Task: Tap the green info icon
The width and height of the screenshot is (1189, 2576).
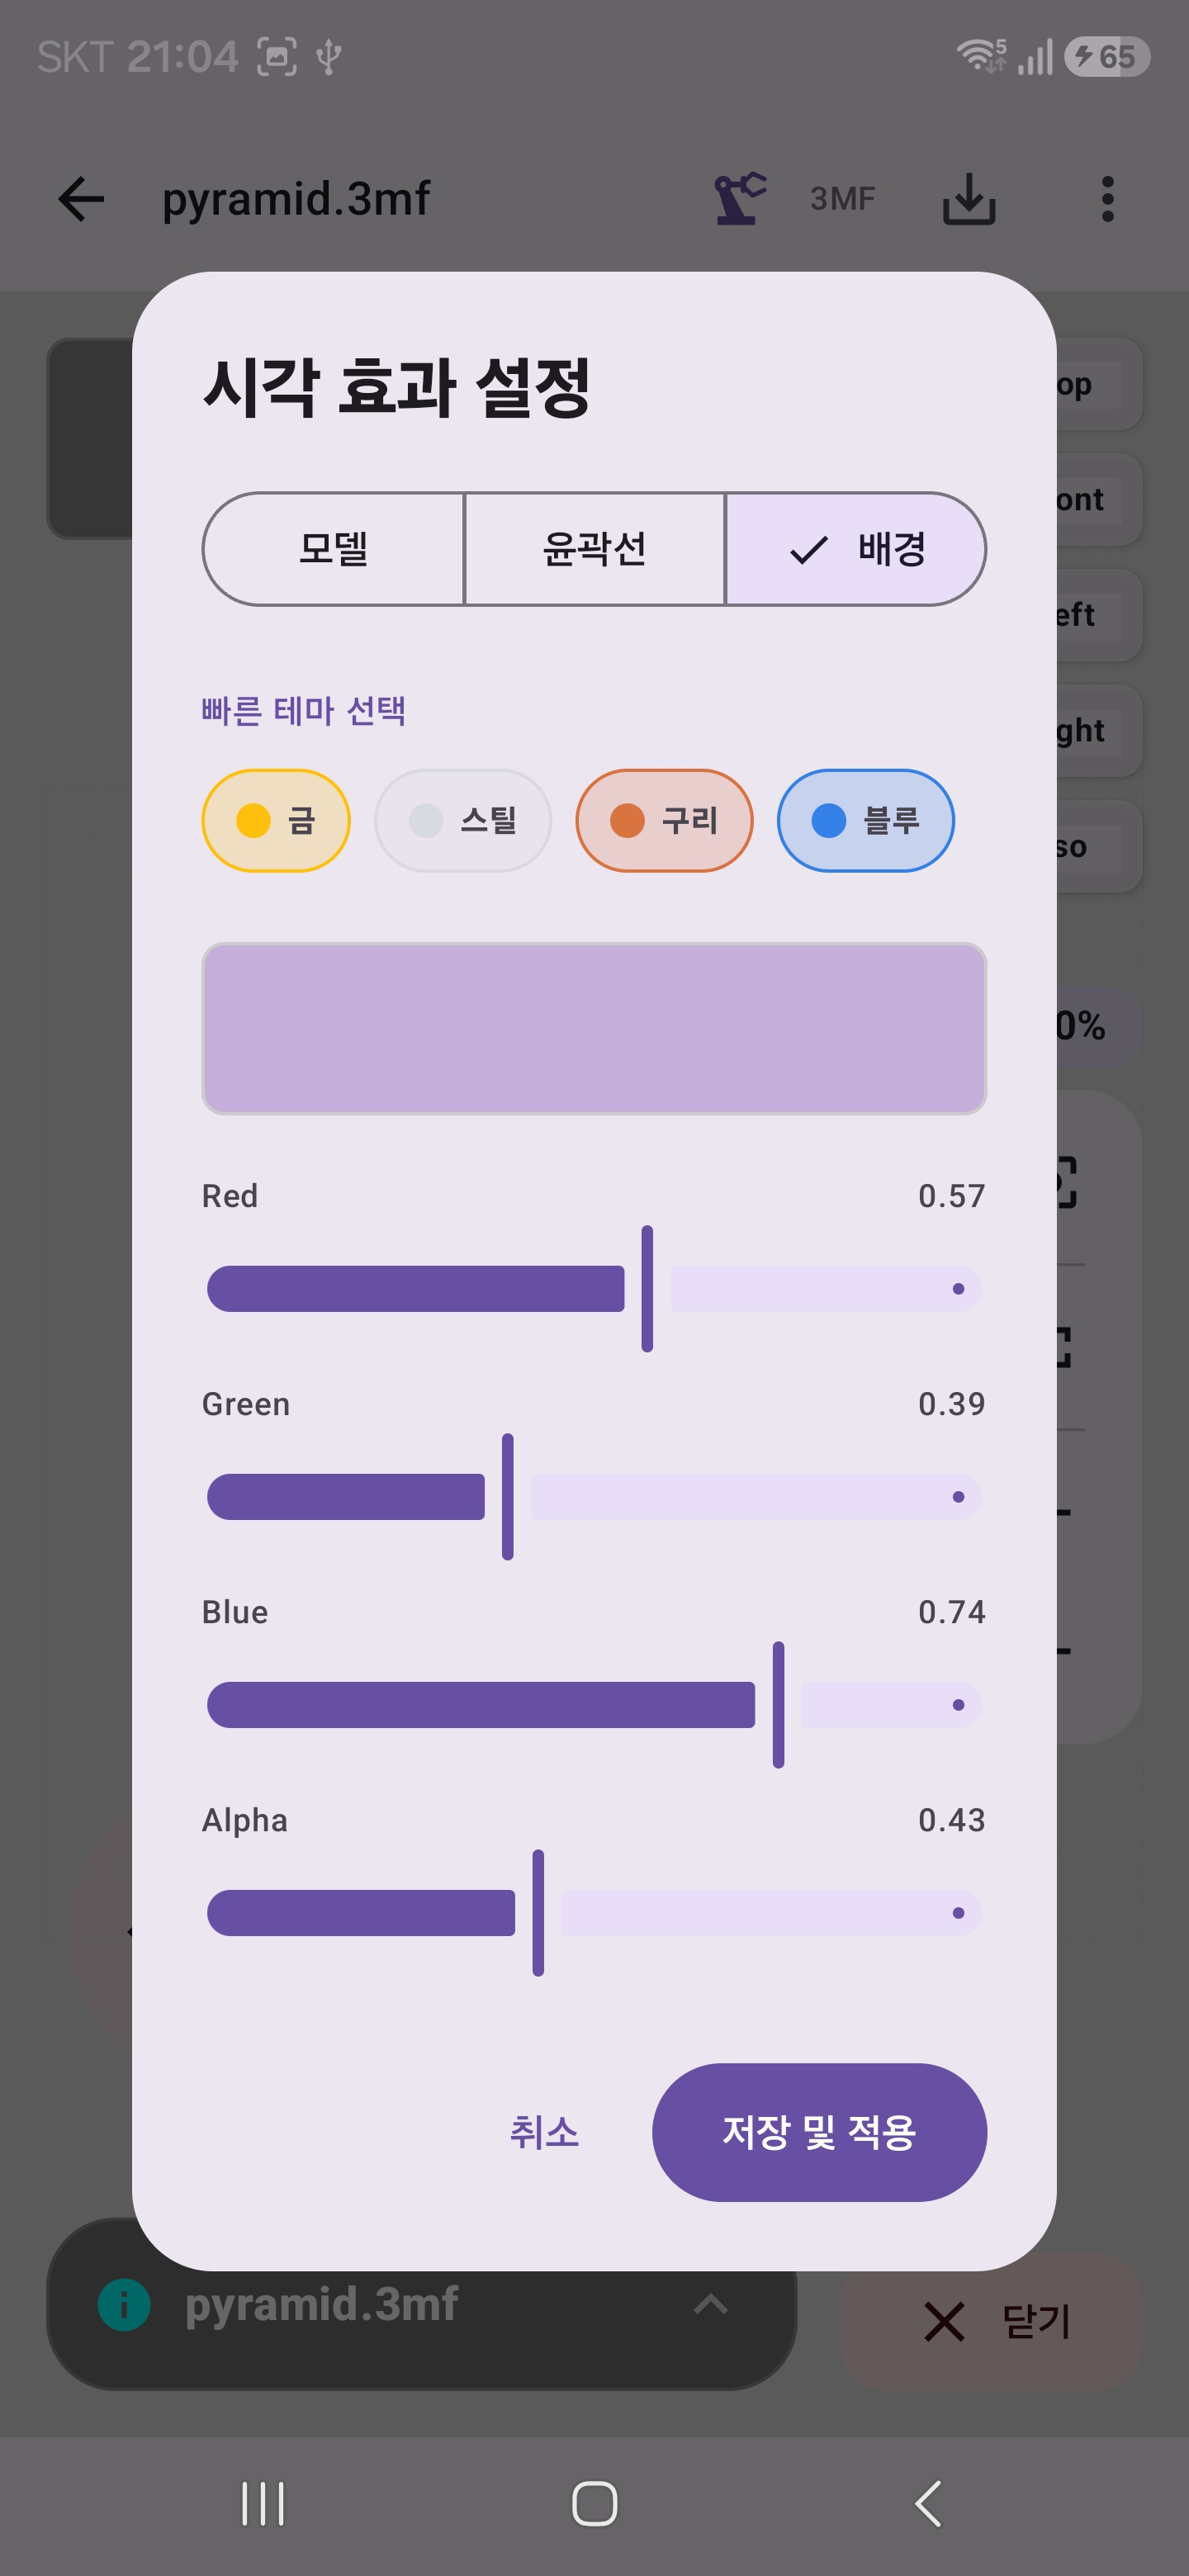Action: coord(124,2305)
